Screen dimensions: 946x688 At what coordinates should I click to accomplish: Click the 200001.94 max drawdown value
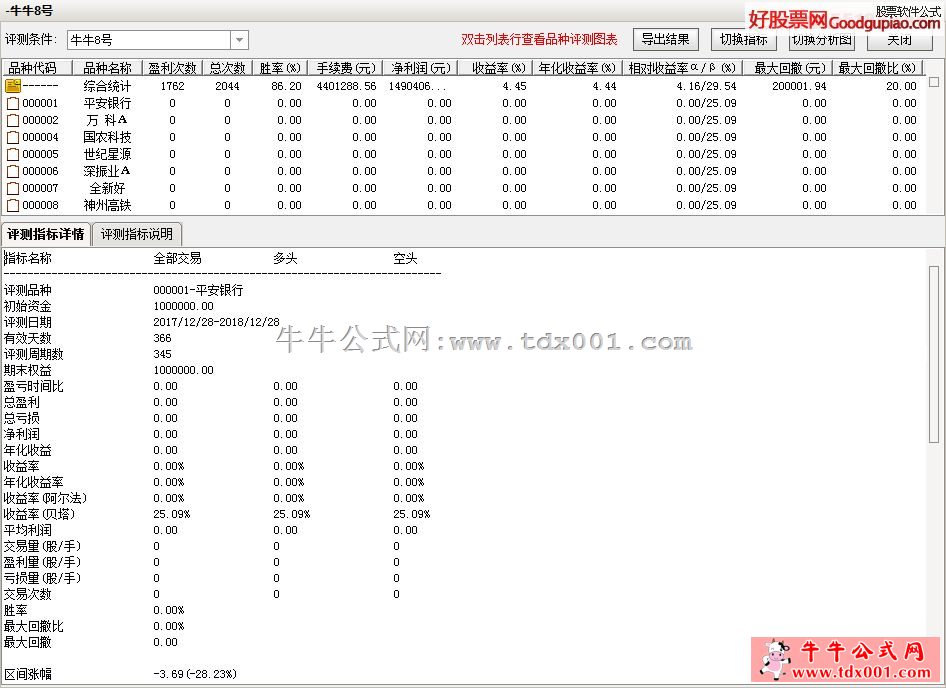tap(799, 86)
